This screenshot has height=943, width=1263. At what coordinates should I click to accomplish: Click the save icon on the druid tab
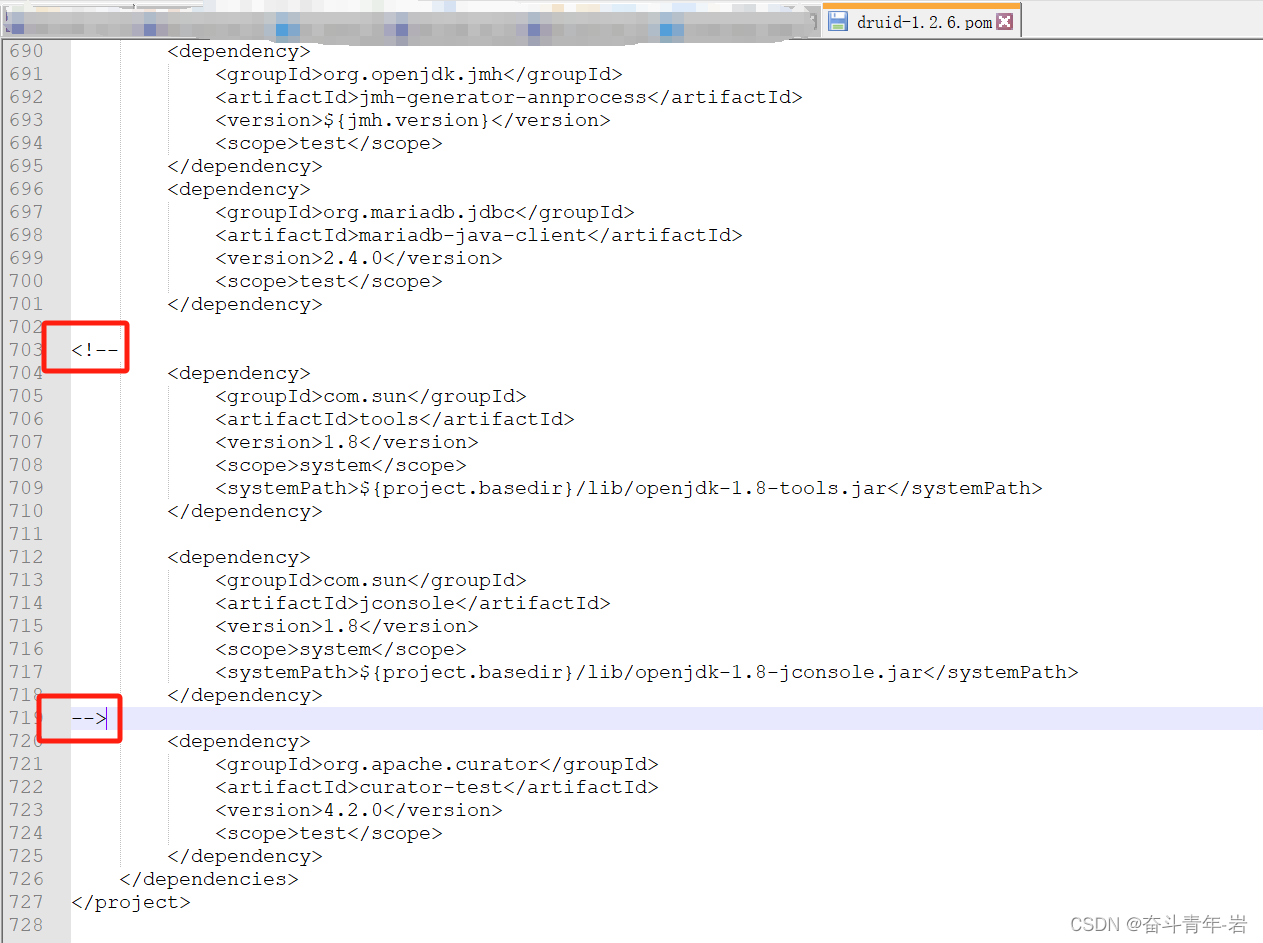(840, 20)
